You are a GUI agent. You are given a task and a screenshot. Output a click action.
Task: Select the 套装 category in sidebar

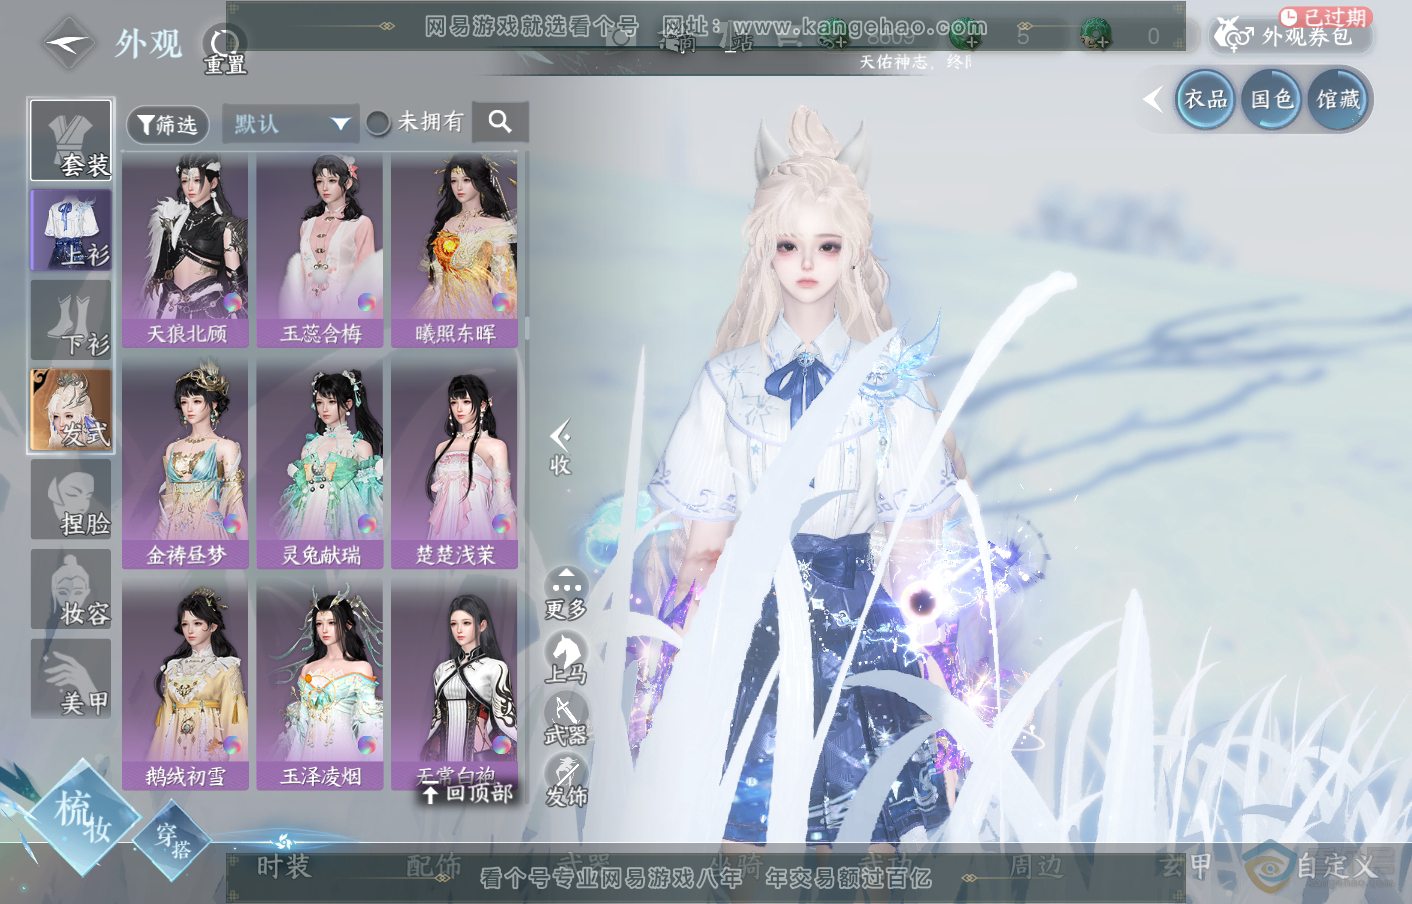click(x=71, y=140)
